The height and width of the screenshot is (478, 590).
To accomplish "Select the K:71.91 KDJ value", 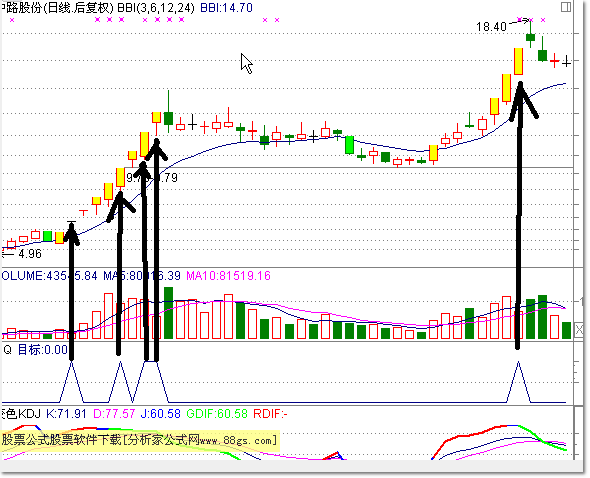I will (x=66, y=414).
